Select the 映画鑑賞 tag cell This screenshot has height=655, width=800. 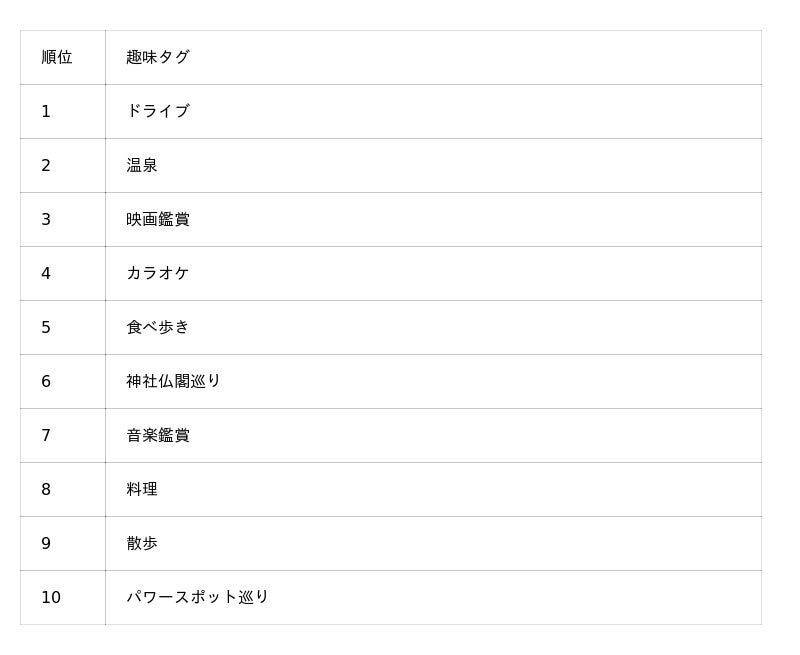157,219
